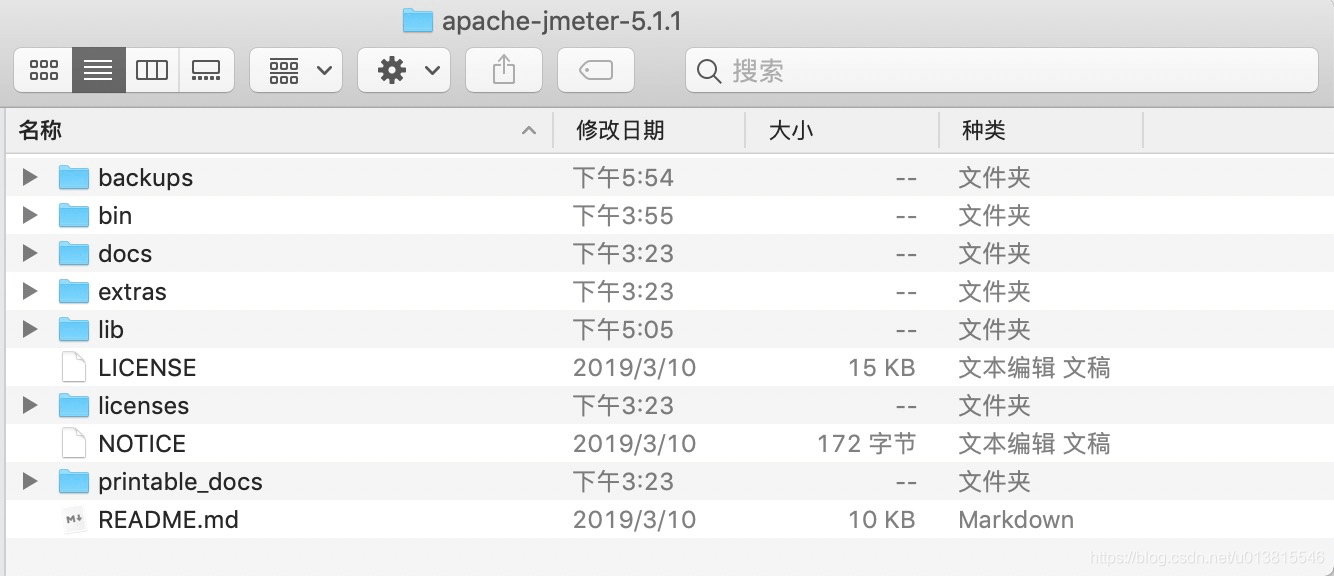
Task: Switch to gallery view in the toolbar
Action: (207, 70)
